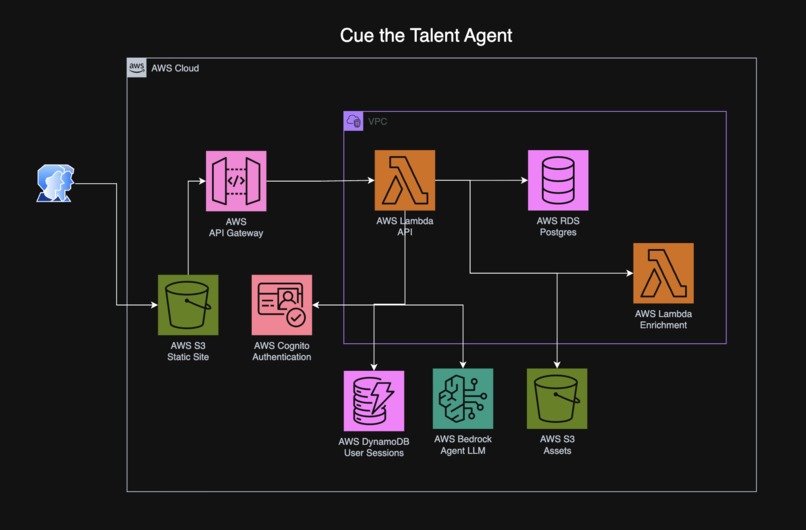This screenshot has height=530, width=806.
Task: Click the 'VPC' label text
Action: click(x=378, y=122)
